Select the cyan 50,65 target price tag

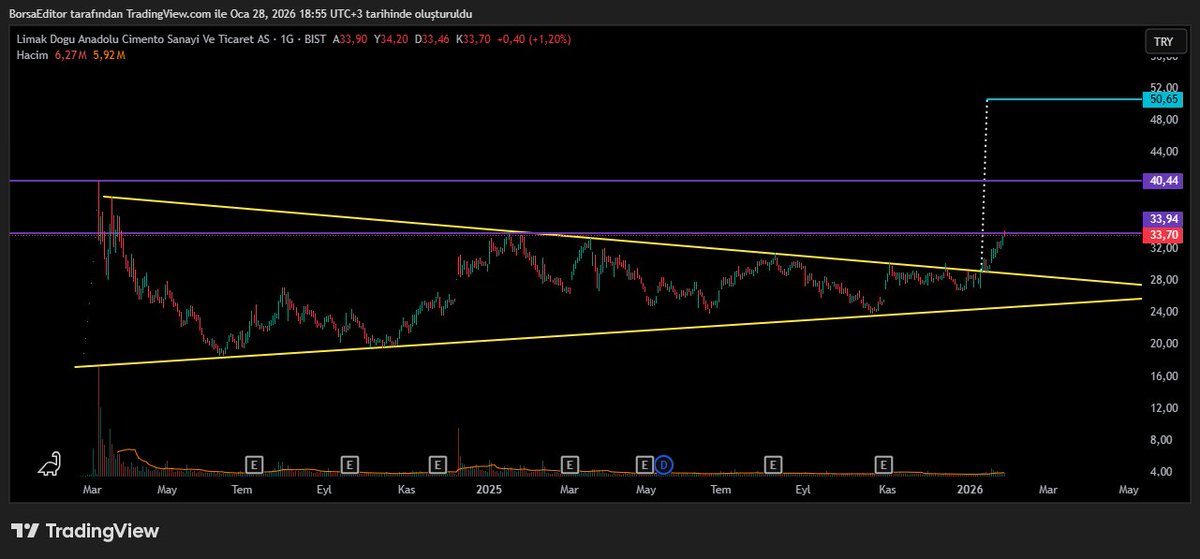click(x=1165, y=100)
